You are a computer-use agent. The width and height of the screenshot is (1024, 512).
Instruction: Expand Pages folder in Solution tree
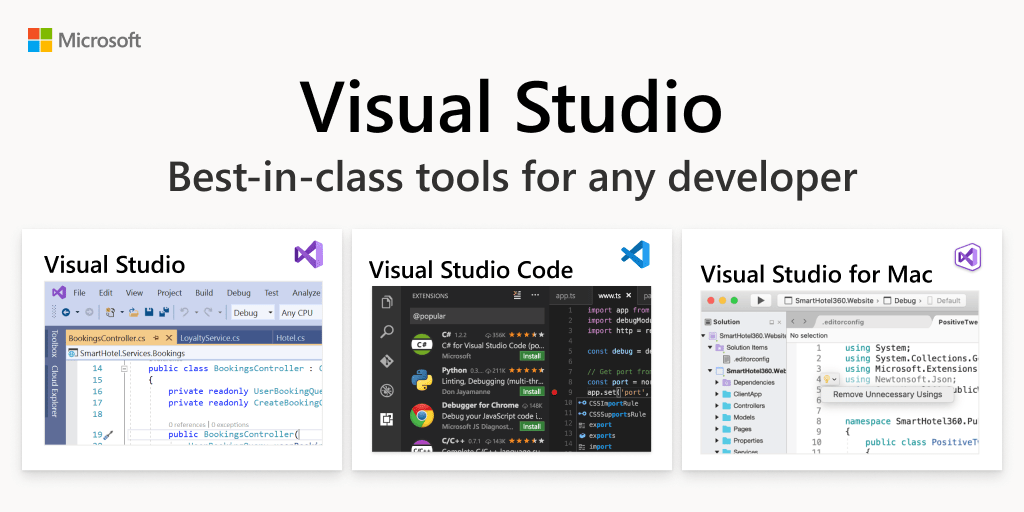click(x=716, y=428)
